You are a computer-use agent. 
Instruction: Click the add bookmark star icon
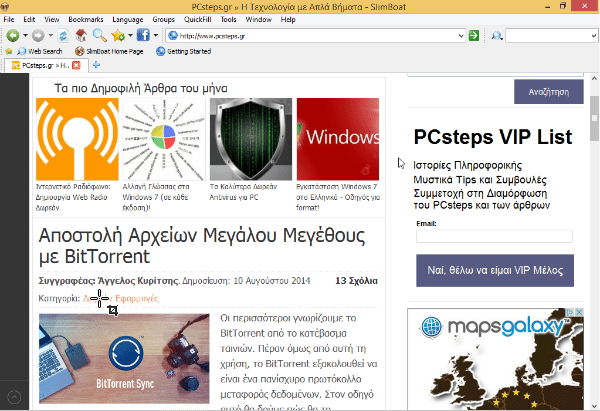click(118, 36)
